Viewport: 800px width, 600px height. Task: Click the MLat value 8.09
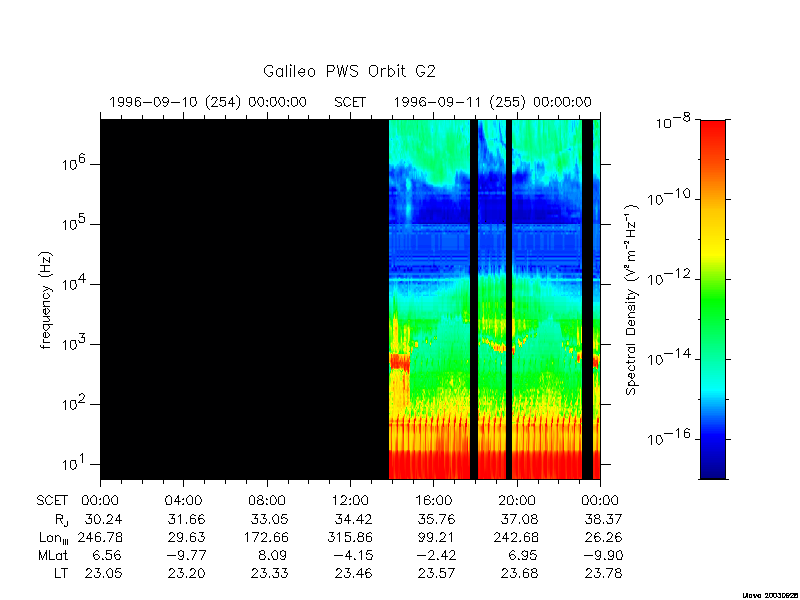point(273,555)
